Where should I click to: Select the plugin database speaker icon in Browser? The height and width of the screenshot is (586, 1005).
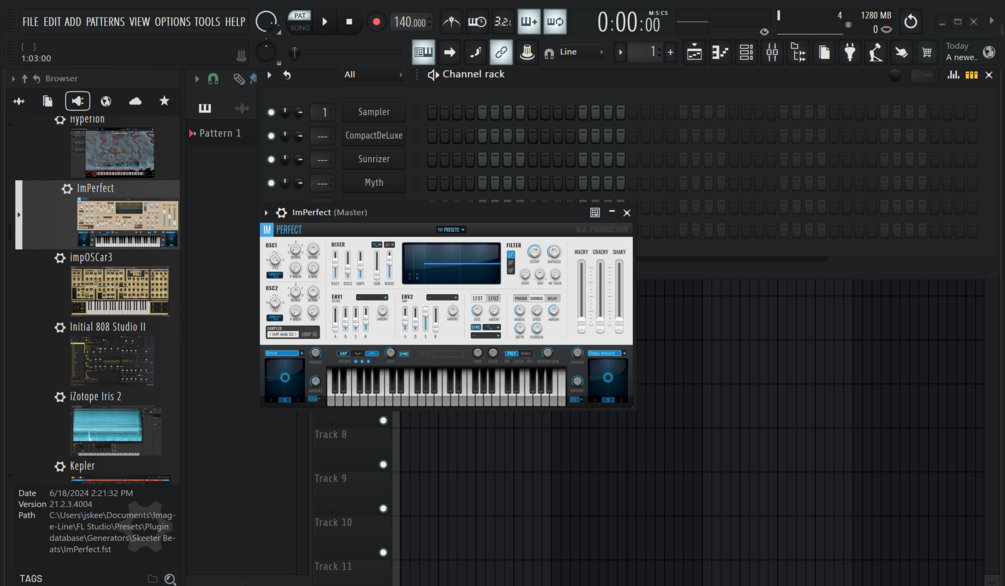(x=77, y=101)
